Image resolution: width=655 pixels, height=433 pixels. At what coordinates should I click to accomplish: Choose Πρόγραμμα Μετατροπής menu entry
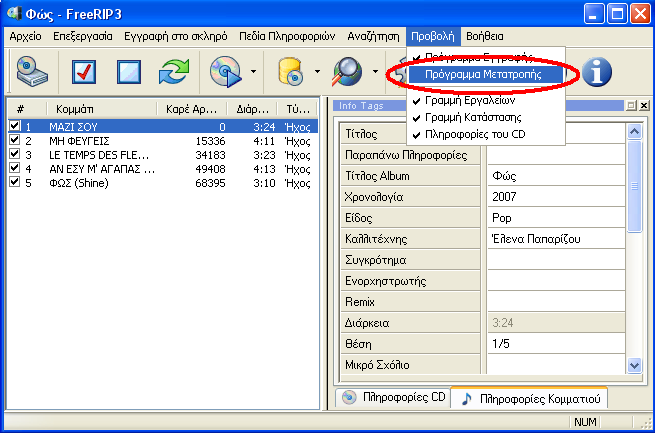click(486, 75)
